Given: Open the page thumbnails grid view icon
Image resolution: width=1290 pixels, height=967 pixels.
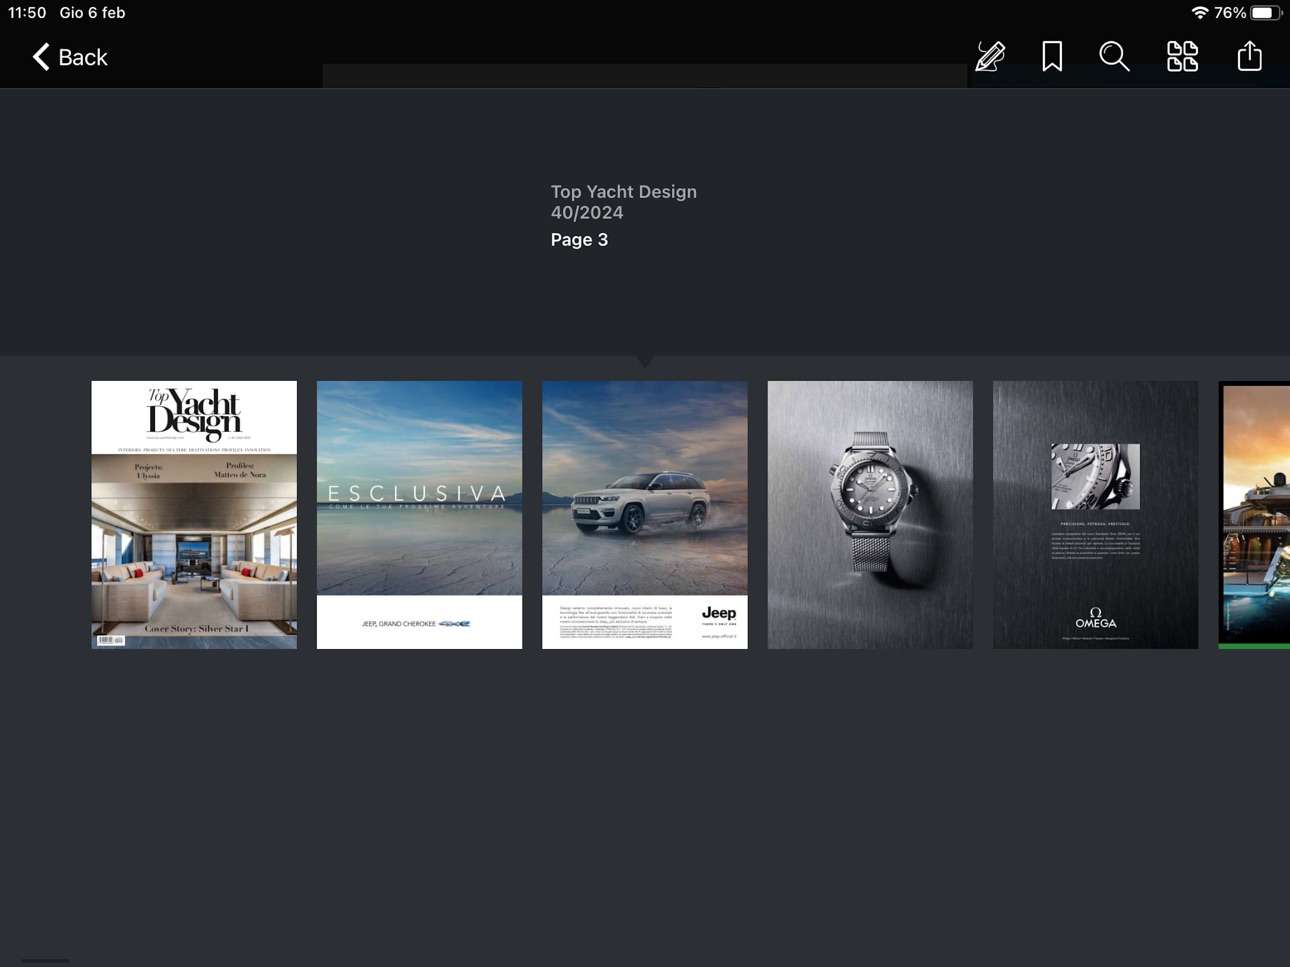Looking at the screenshot, I should [1182, 56].
